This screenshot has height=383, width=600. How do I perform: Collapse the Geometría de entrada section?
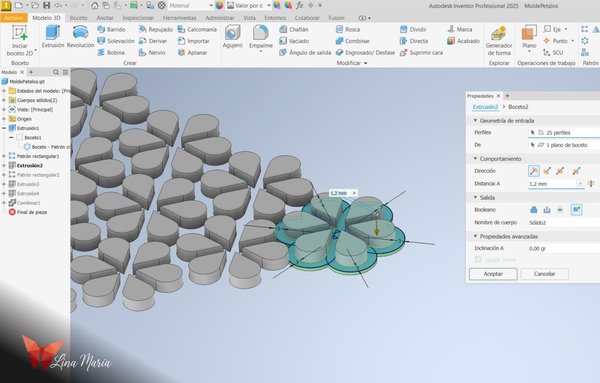point(475,121)
